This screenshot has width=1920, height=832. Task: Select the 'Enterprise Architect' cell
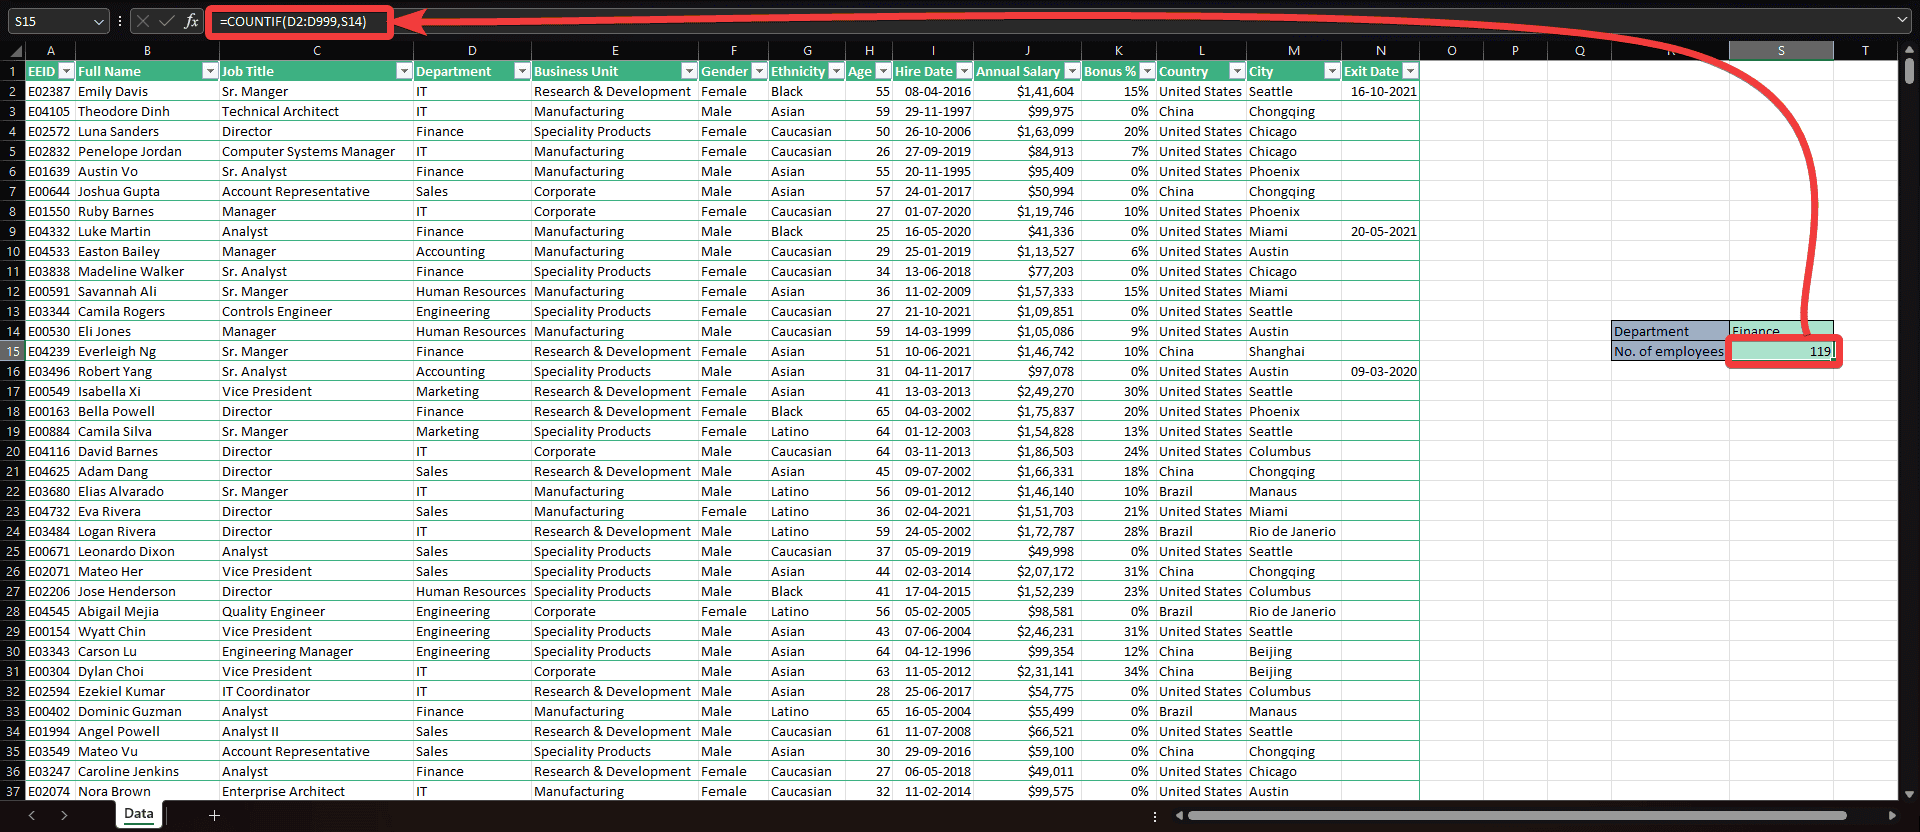click(316, 791)
